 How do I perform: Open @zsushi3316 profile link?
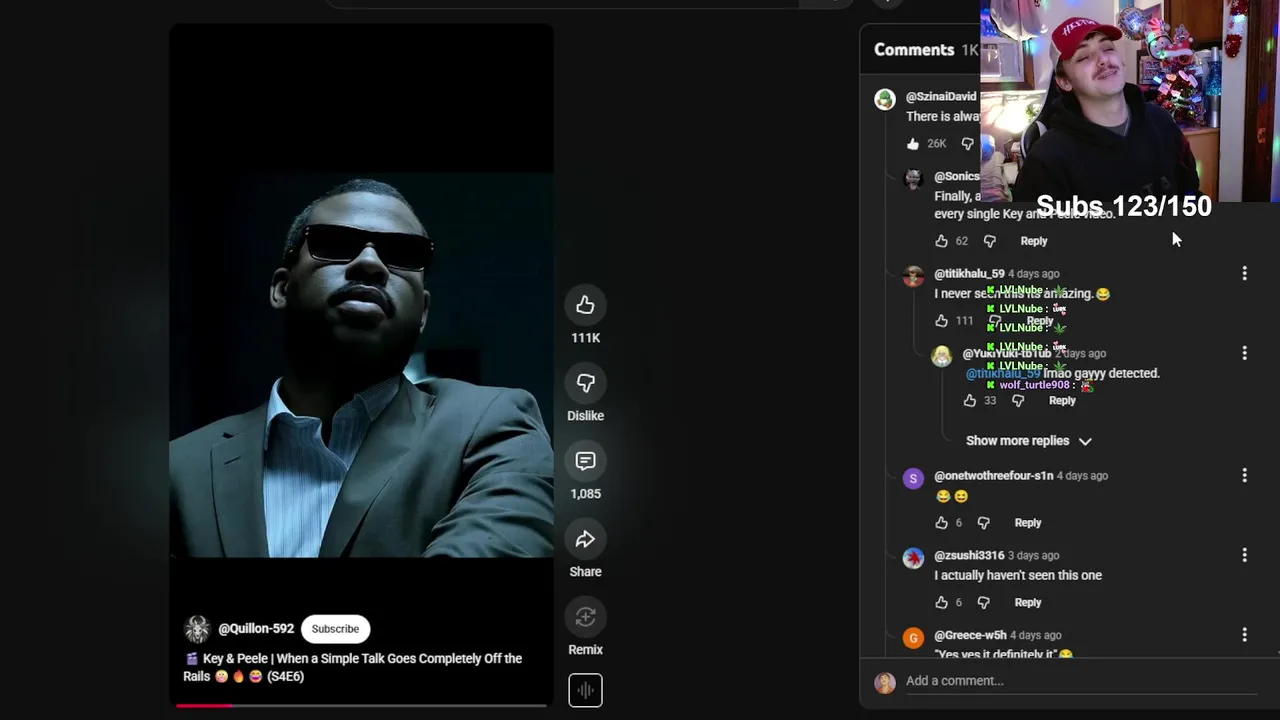pyautogui.click(x=969, y=556)
